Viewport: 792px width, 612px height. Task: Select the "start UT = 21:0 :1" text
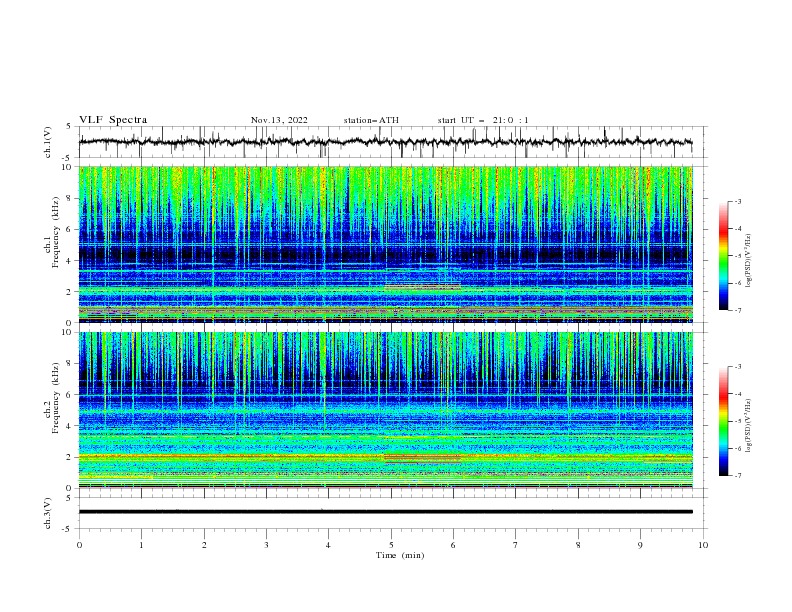tap(483, 120)
